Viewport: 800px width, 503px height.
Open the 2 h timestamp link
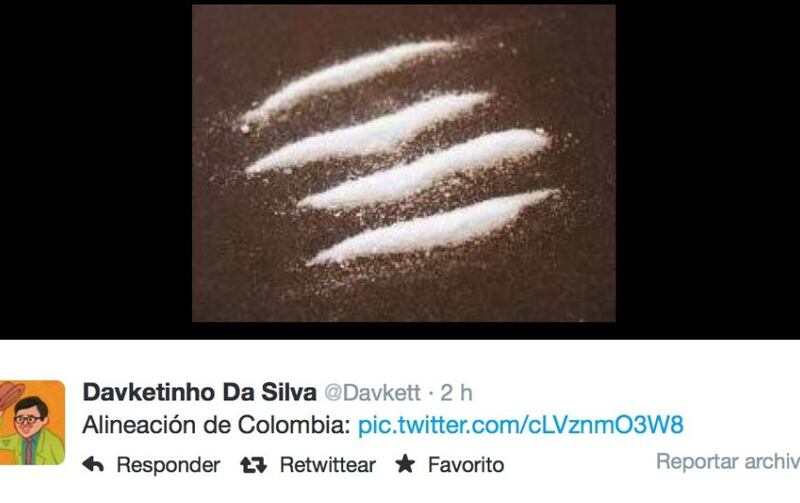click(456, 393)
